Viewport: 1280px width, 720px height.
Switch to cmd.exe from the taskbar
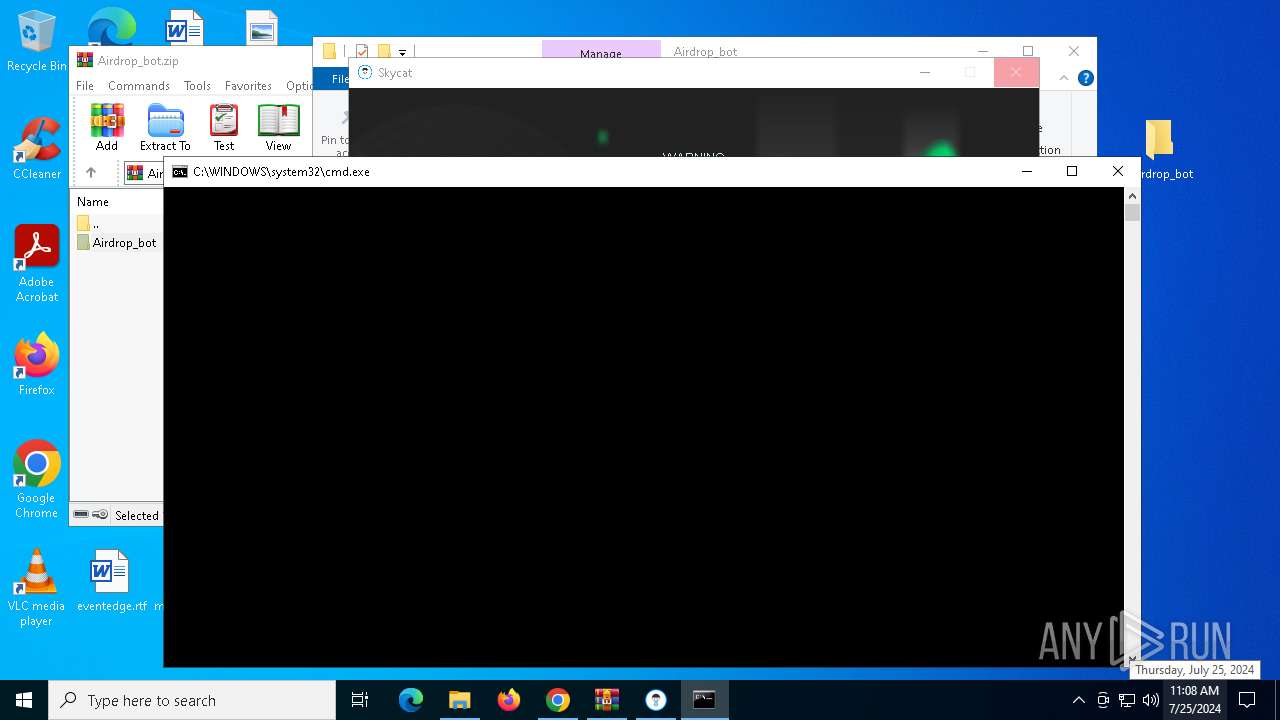(x=705, y=700)
